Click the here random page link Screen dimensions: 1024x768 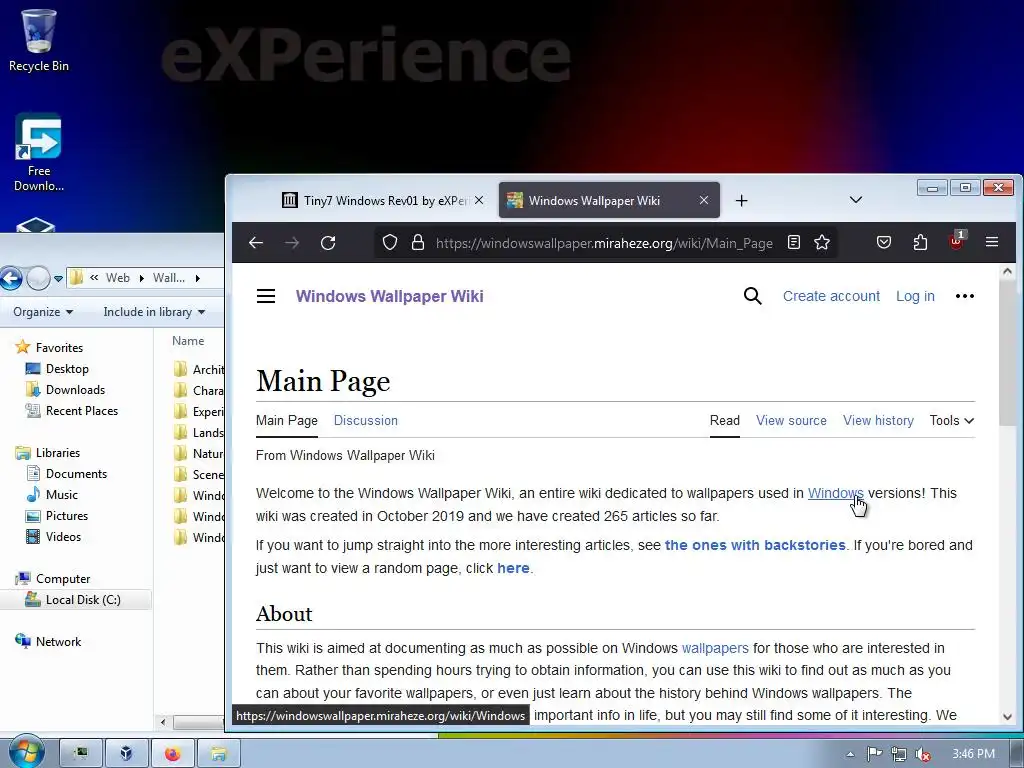click(513, 568)
